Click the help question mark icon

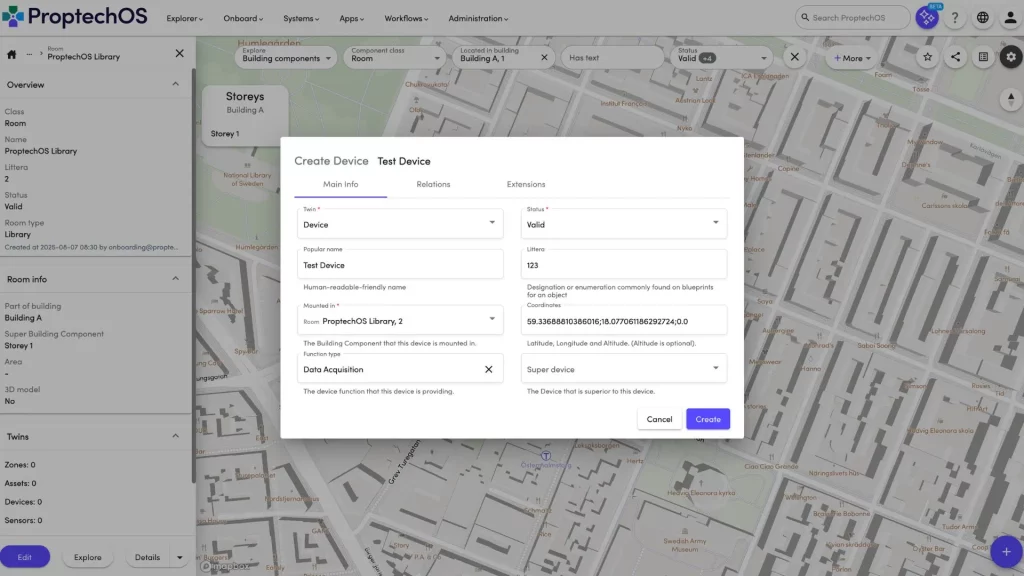[956, 18]
